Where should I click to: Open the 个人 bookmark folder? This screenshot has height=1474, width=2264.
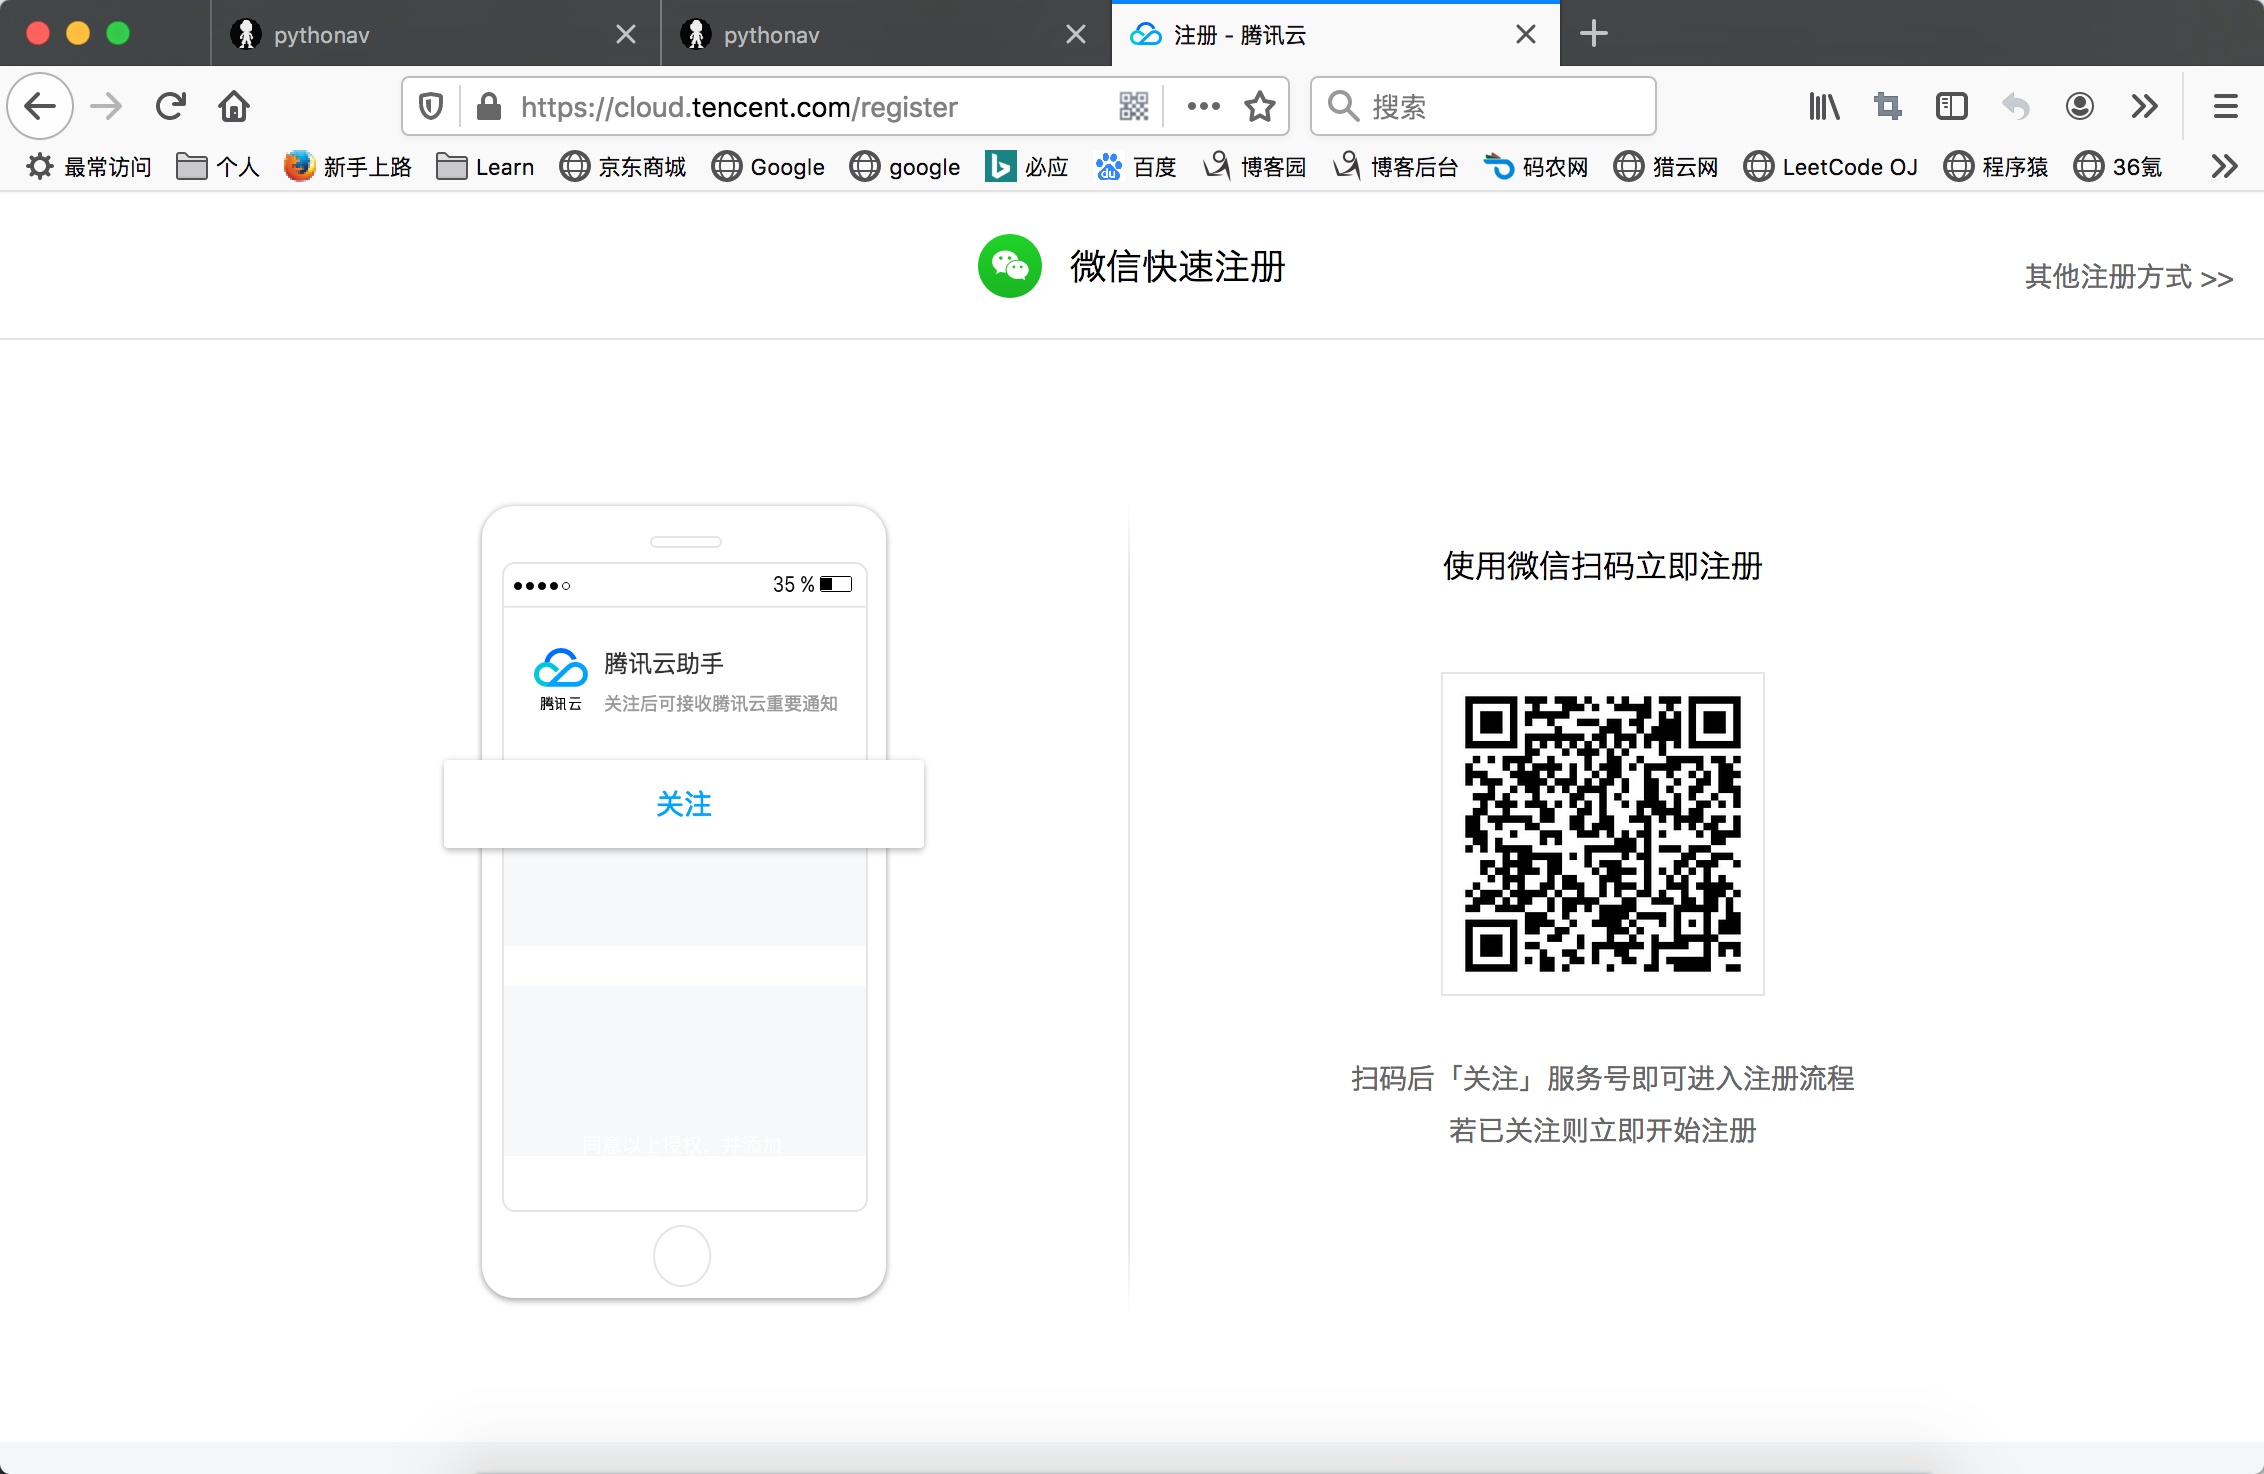pos(218,166)
